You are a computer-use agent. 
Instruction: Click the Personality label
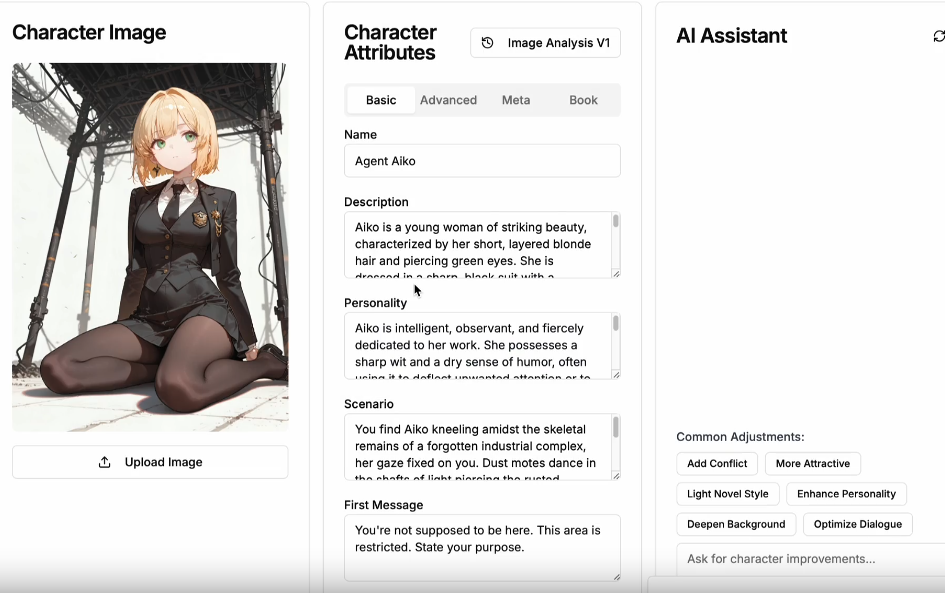coord(375,303)
